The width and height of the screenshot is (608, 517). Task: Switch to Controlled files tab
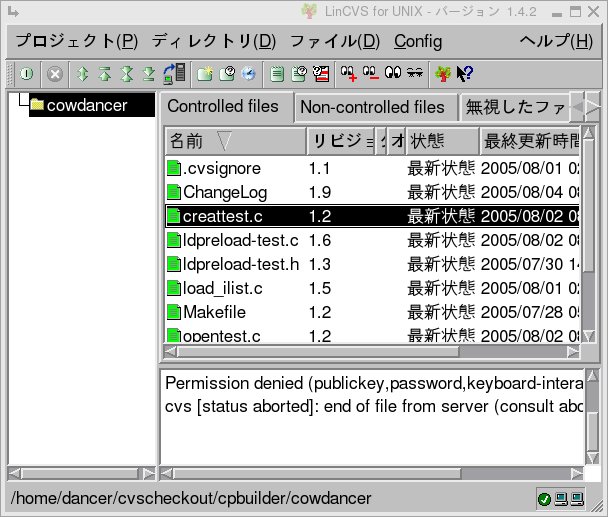point(226,106)
